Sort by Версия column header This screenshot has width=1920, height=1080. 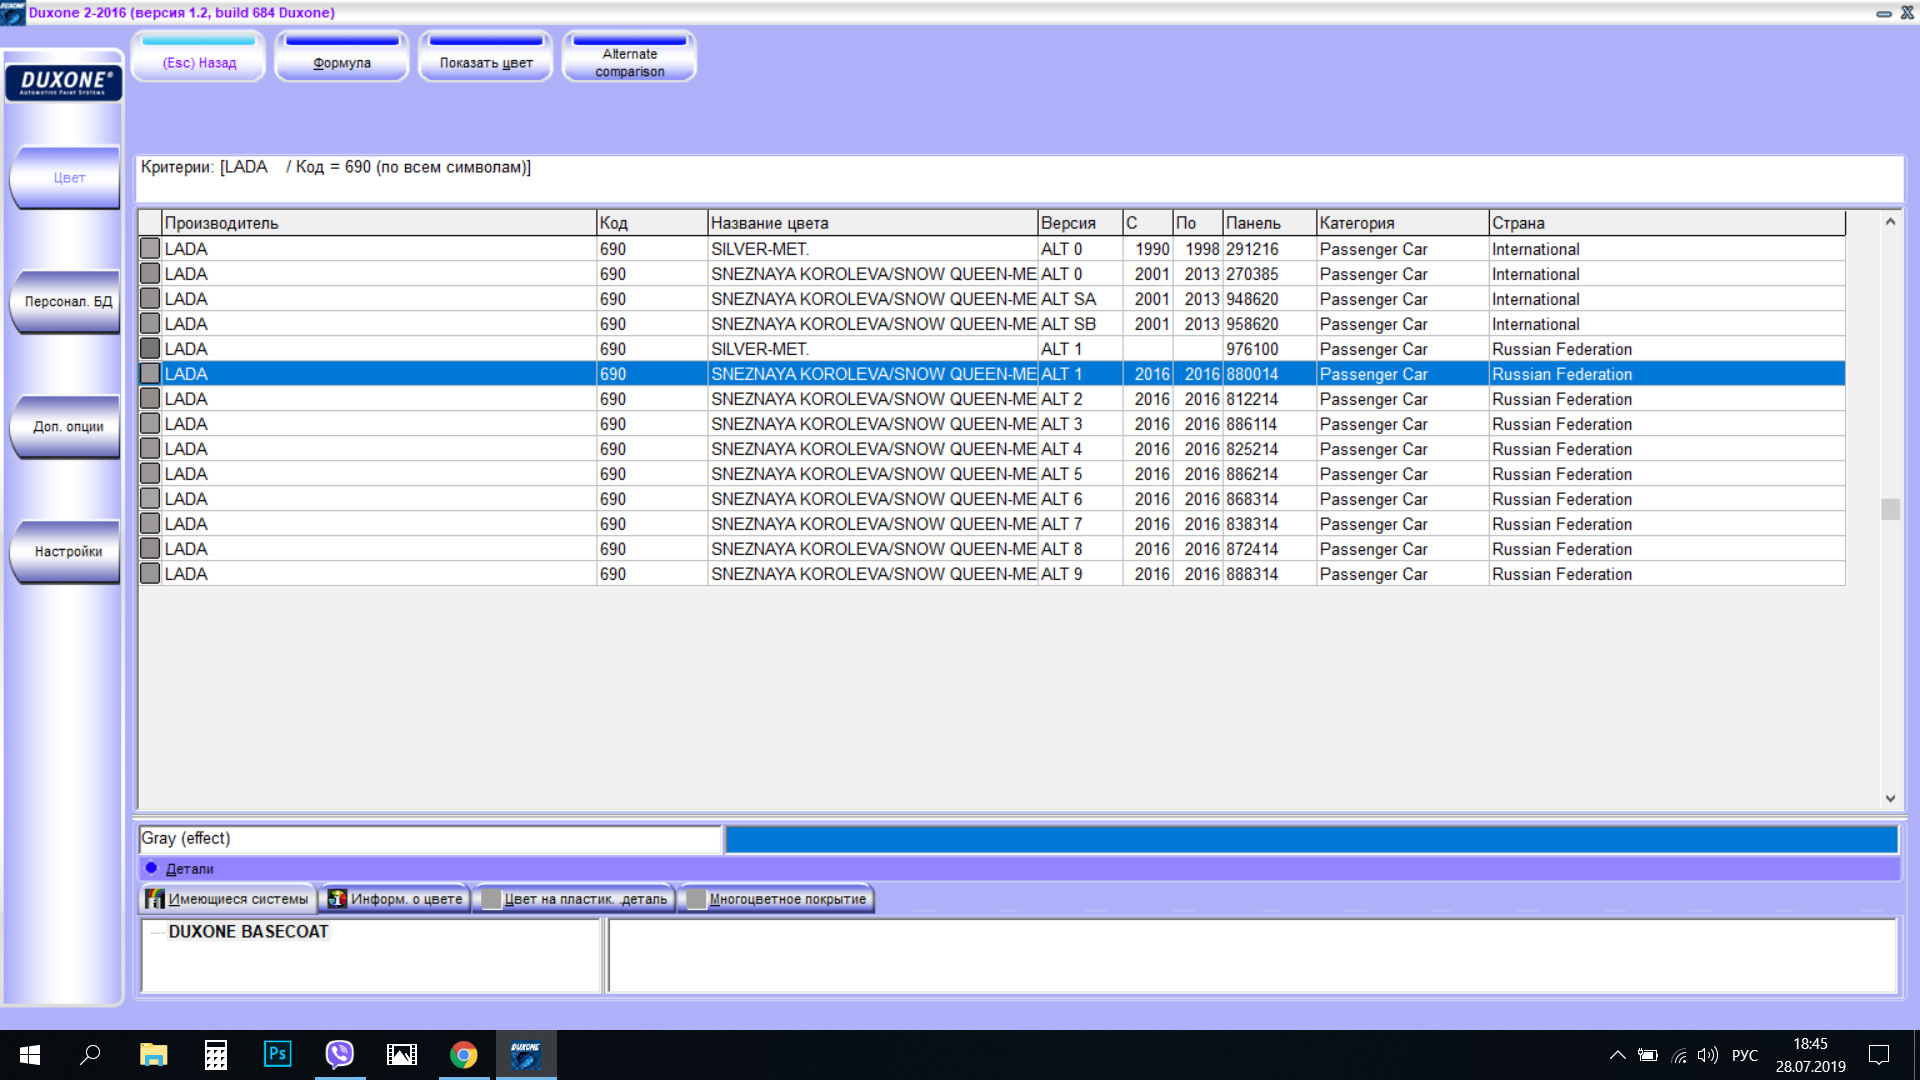click(x=1080, y=223)
